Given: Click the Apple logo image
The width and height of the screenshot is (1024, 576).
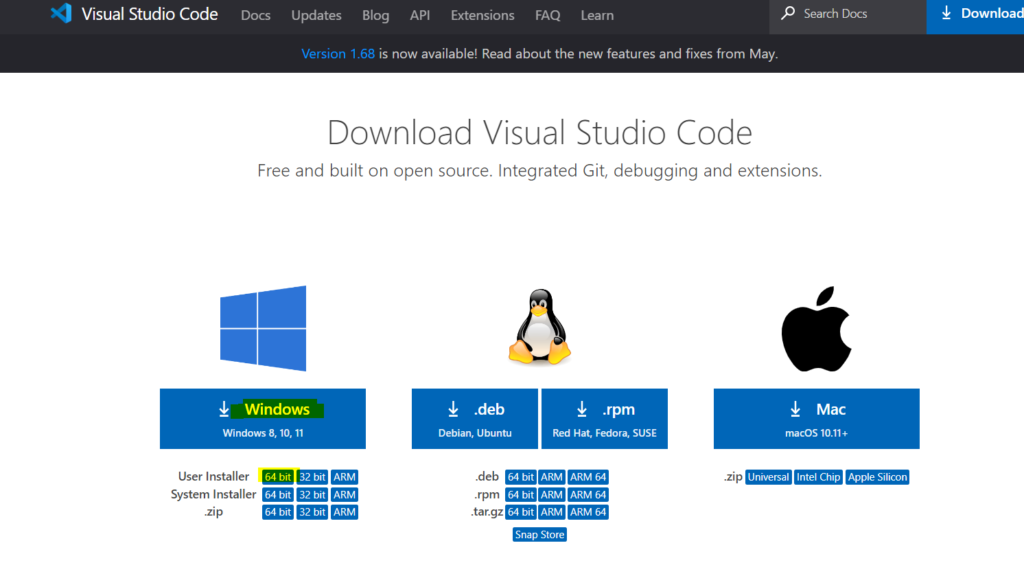Looking at the screenshot, I should click(x=816, y=329).
